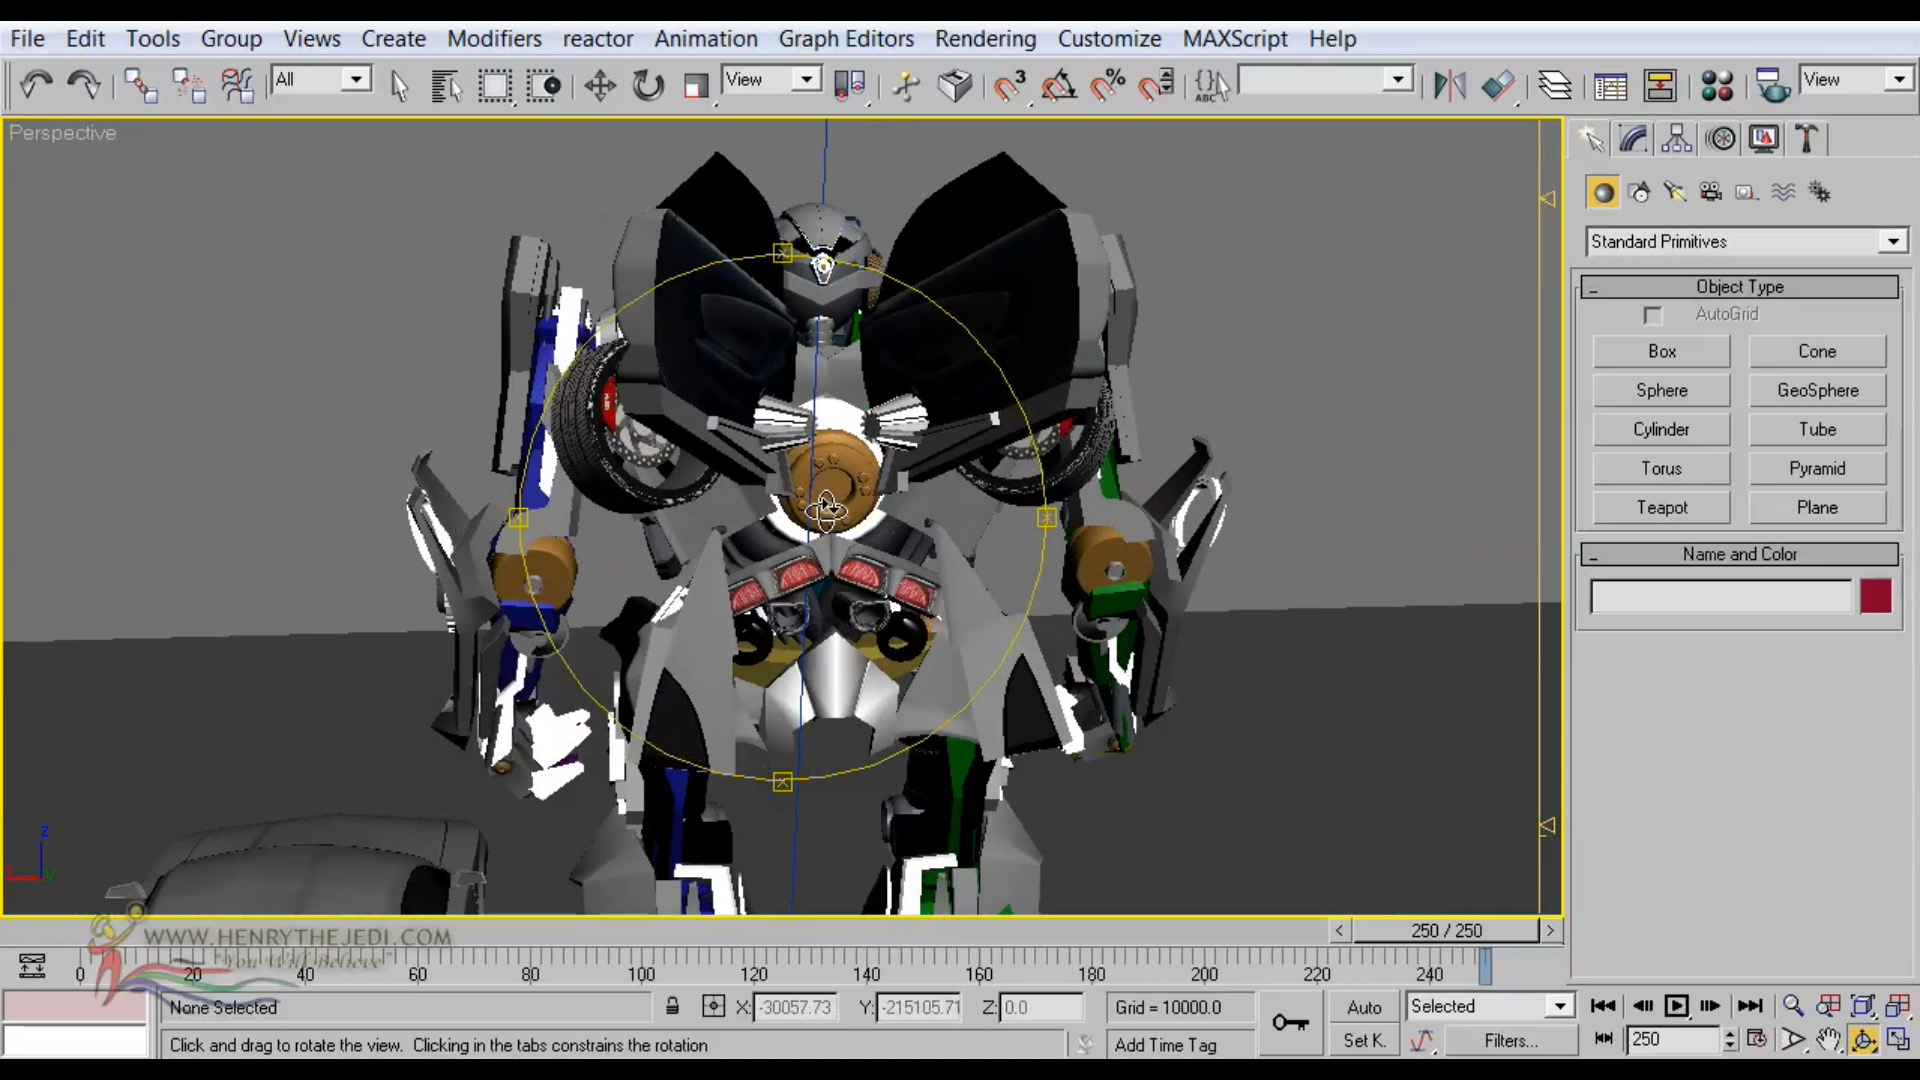Open the Select by Name list
The width and height of the screenshot is (1920, 1080).
(446, 86)
